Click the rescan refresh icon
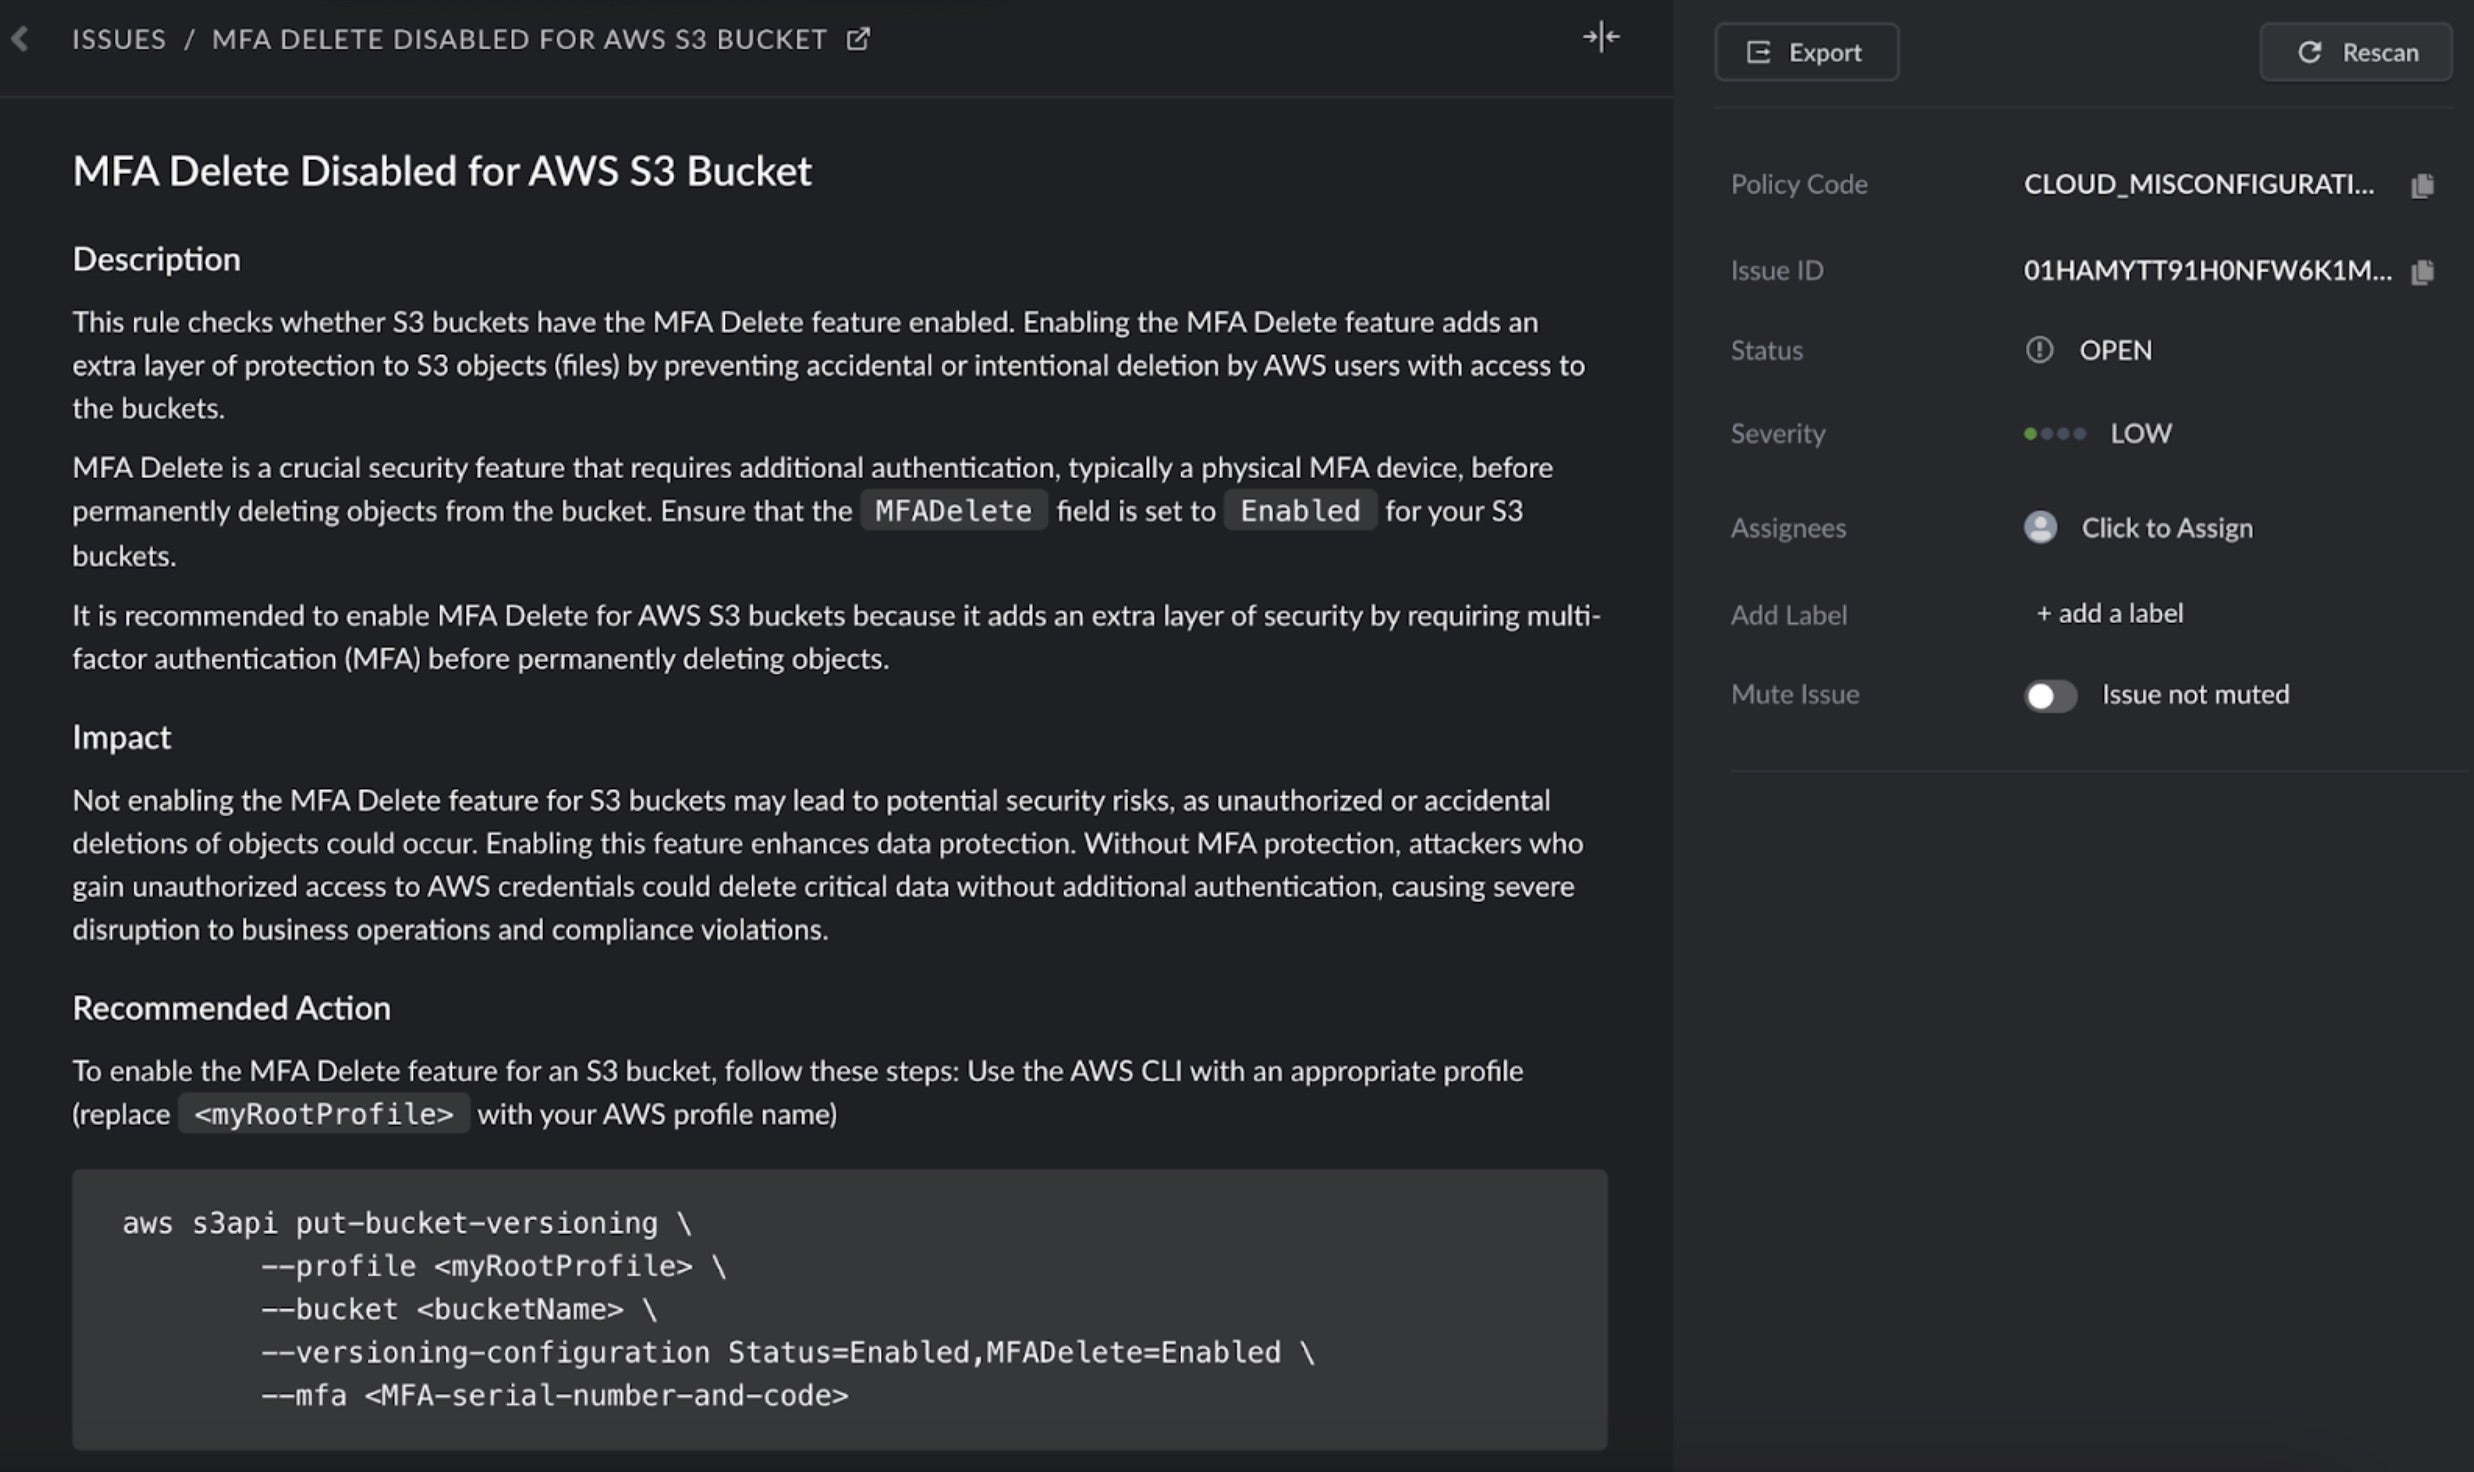Screen dimensions: 2474x1472 (x=2309, y=52)
